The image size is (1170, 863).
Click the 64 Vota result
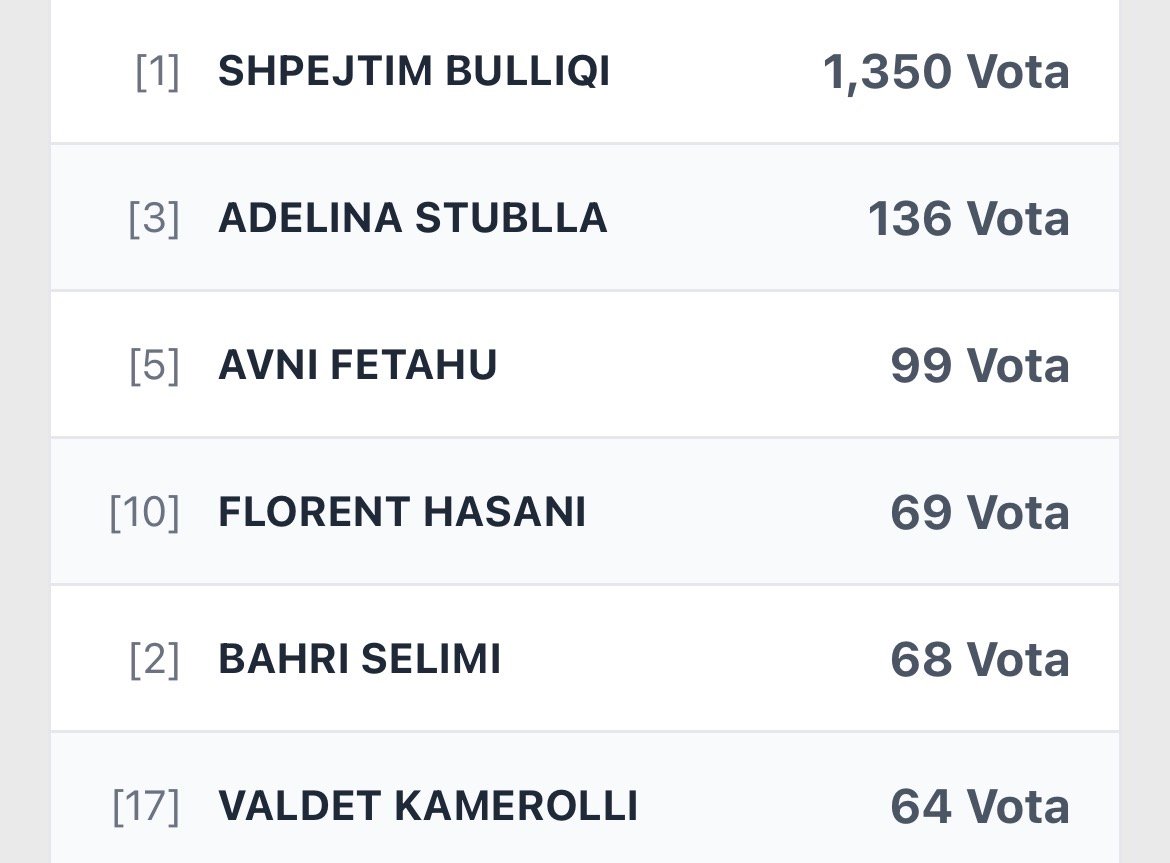click(x=979, y=807)
